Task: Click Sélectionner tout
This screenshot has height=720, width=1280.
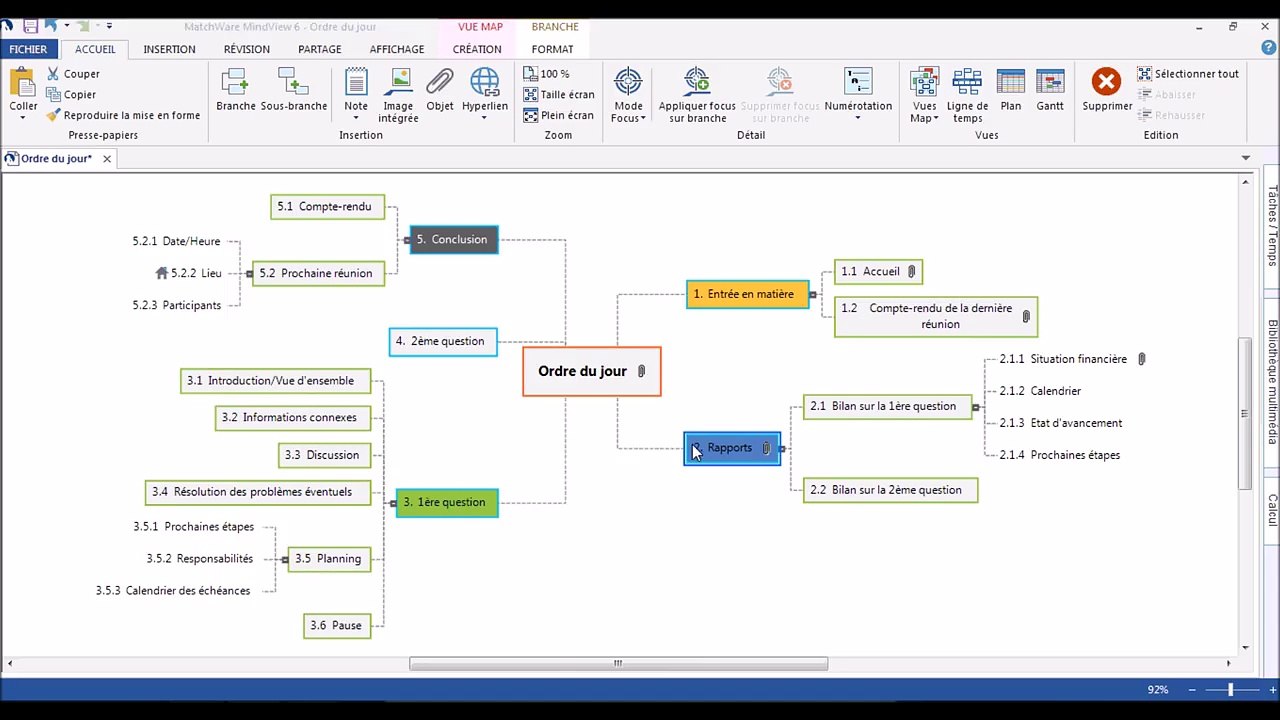Action: point(1188,74)
